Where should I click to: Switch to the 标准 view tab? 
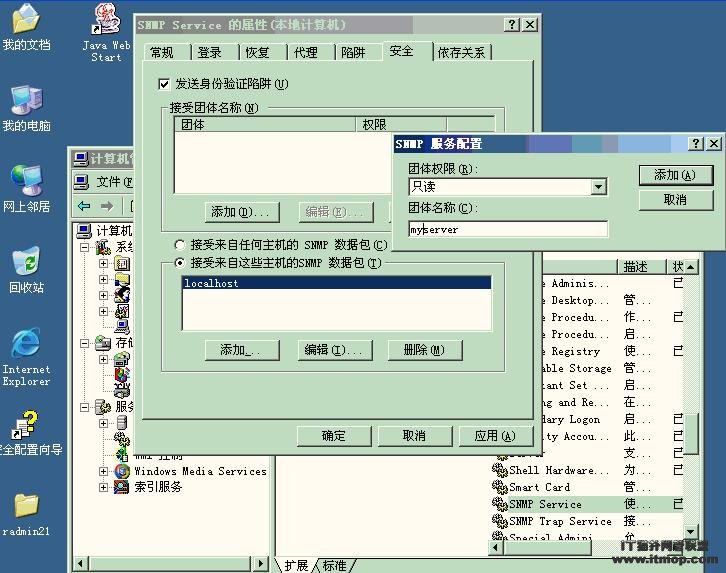click(334, 566)
